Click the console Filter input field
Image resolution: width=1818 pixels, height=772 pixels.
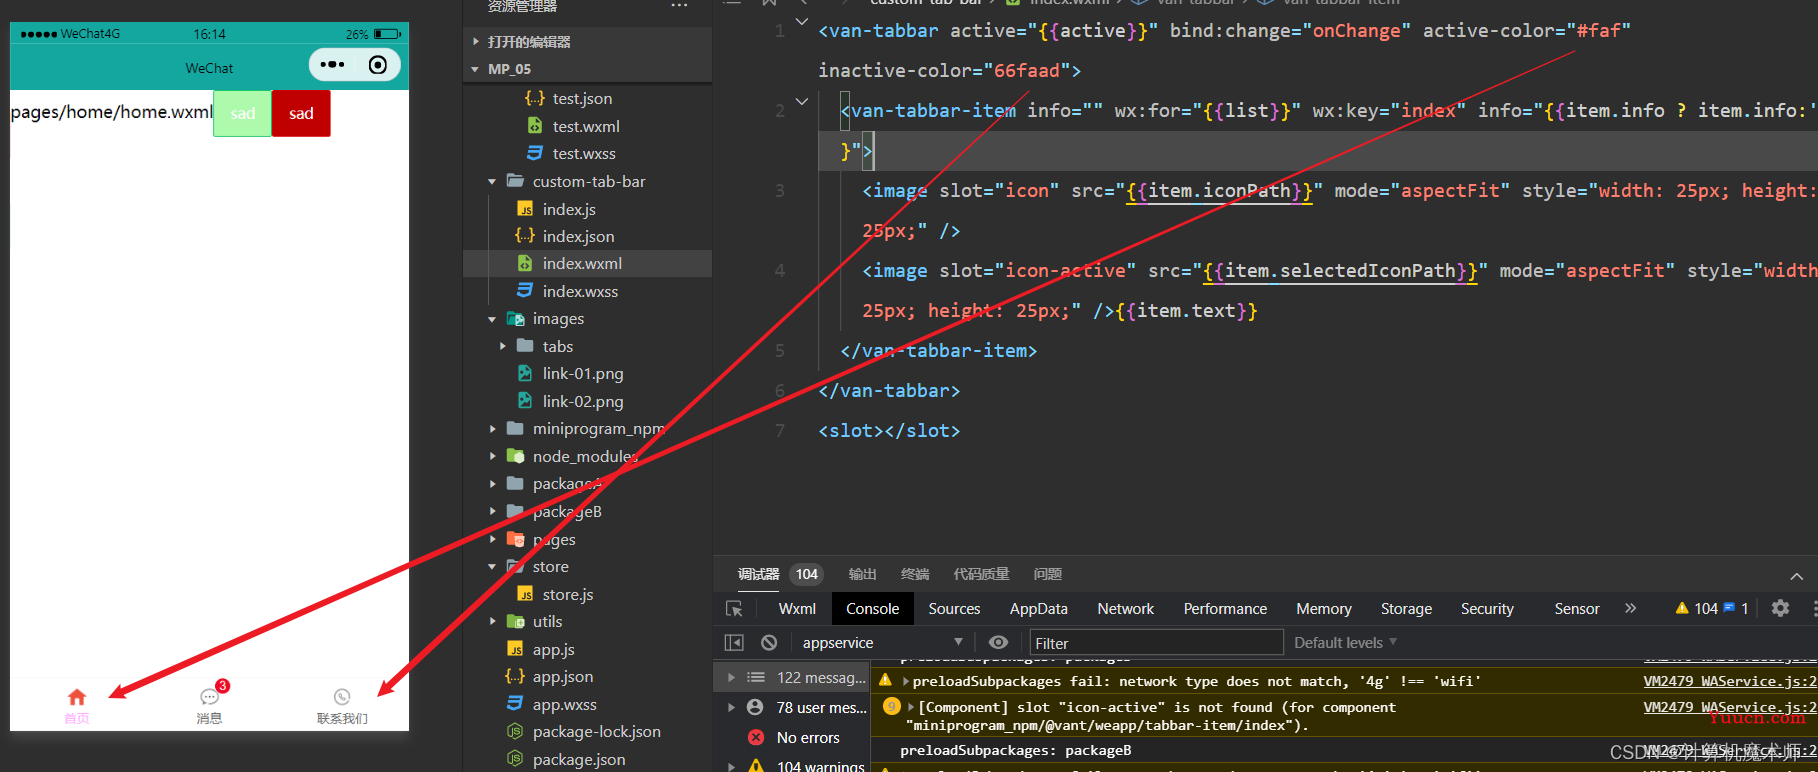click(x=1157, y=643)
